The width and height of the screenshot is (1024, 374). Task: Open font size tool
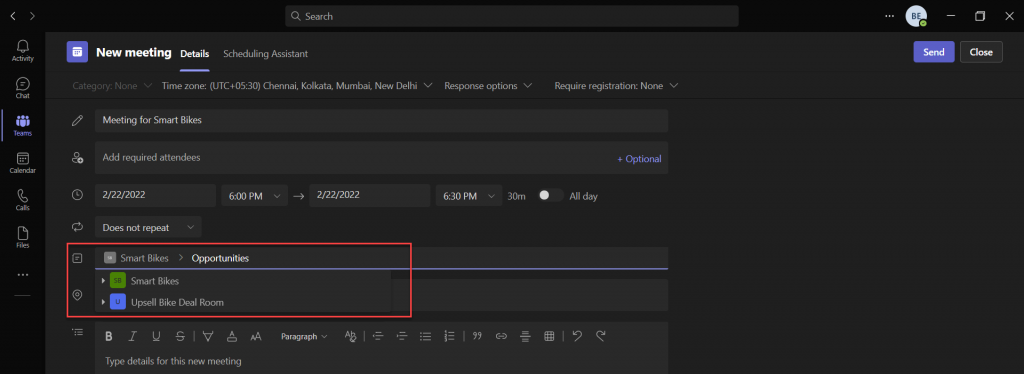point(255,336)
